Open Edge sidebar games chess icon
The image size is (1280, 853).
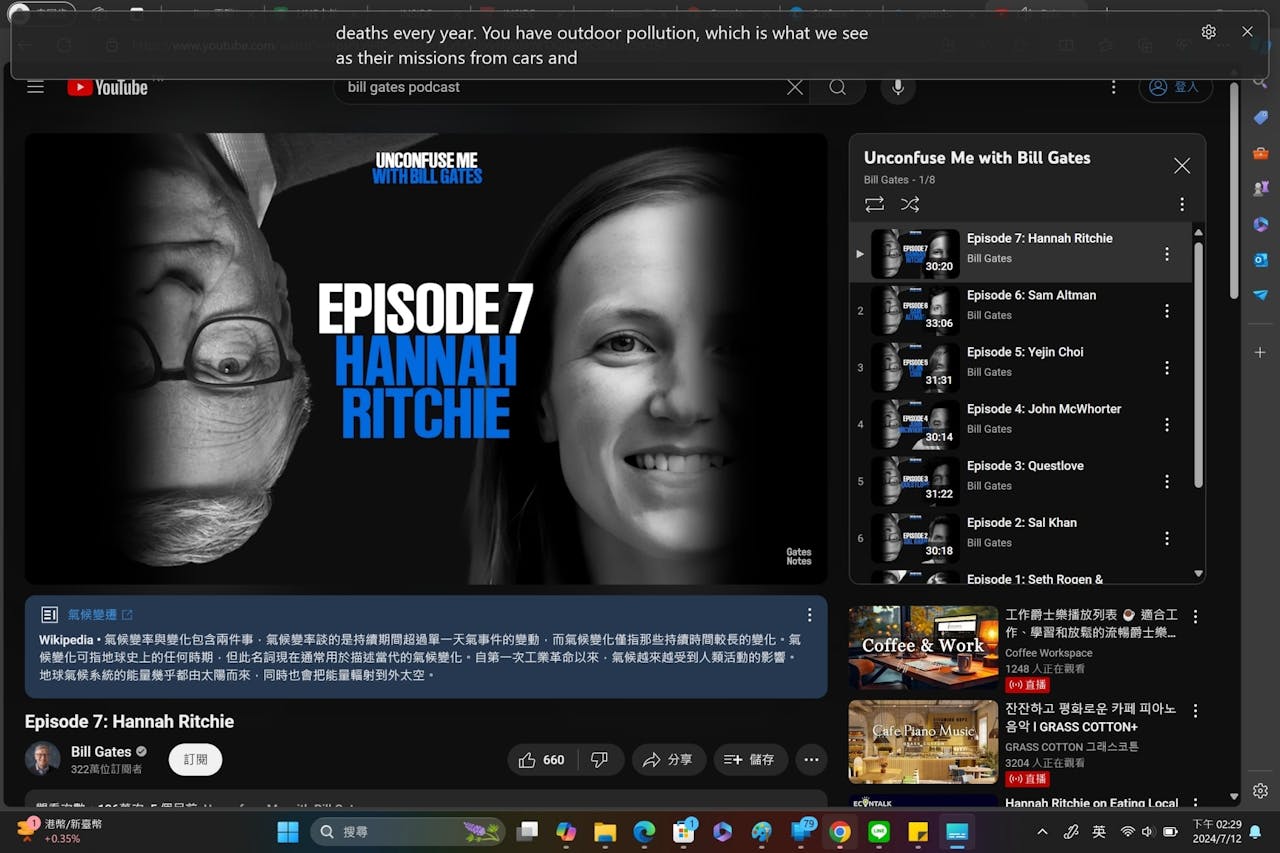pos(1260,188)
